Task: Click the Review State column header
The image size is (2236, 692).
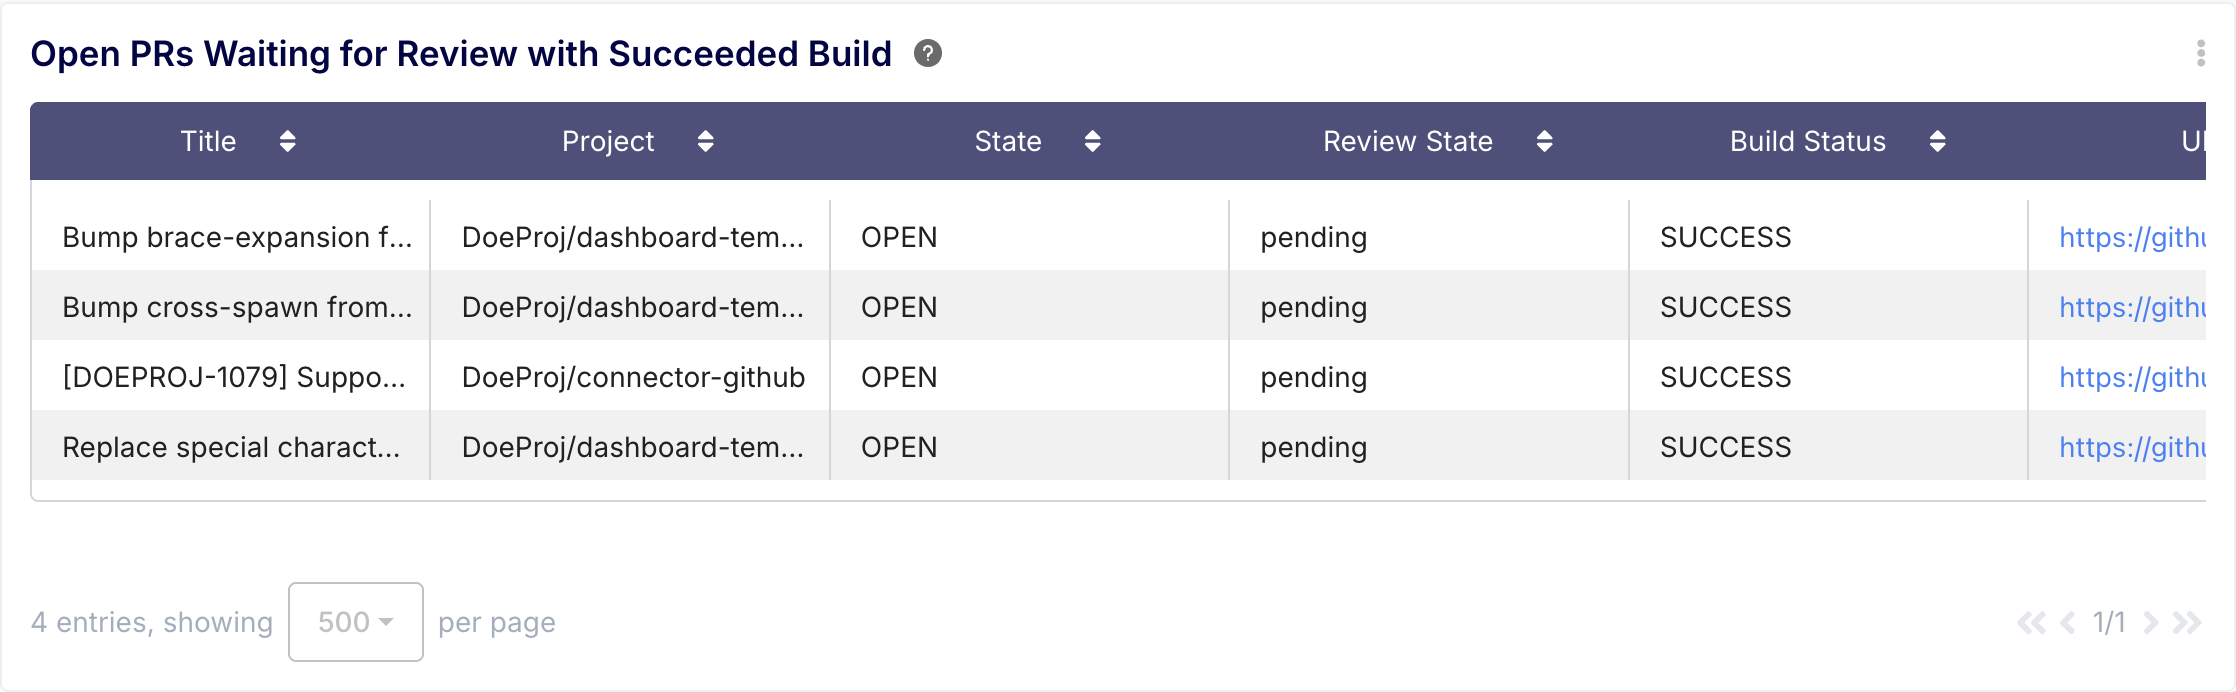Action: coord(1407,141)
